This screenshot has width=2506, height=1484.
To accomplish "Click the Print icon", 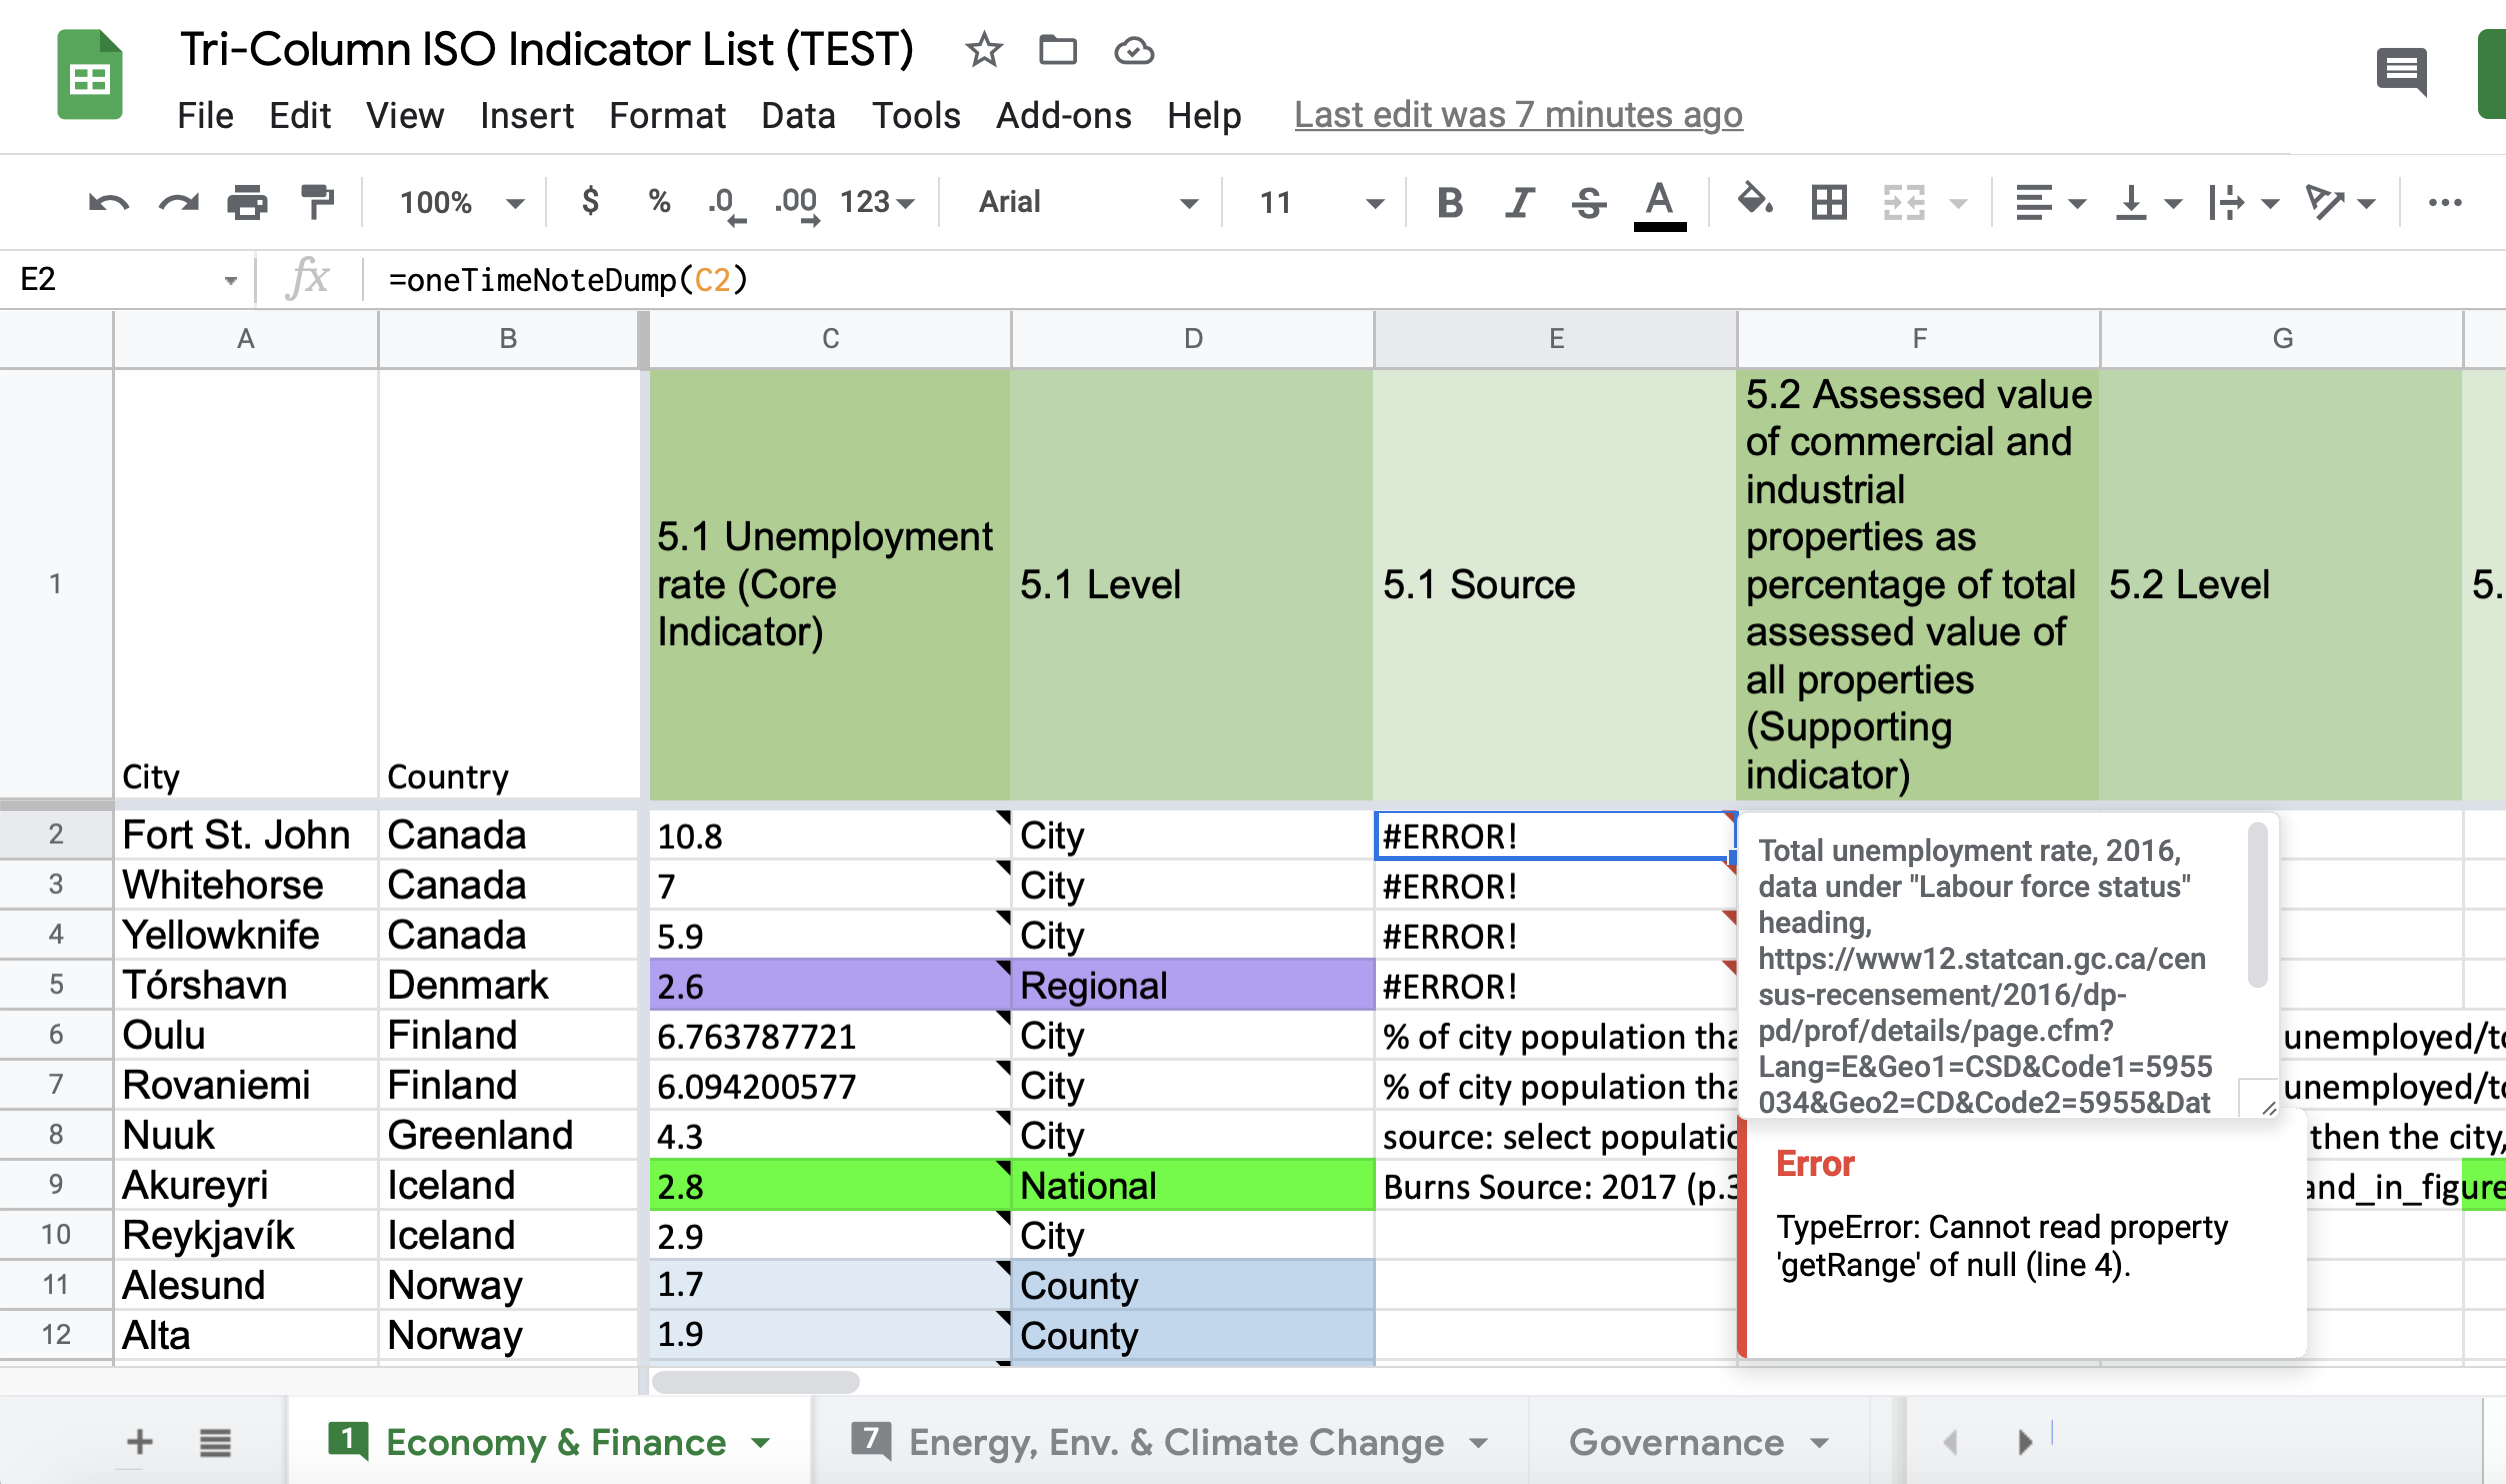I will [x=247, y=203].
